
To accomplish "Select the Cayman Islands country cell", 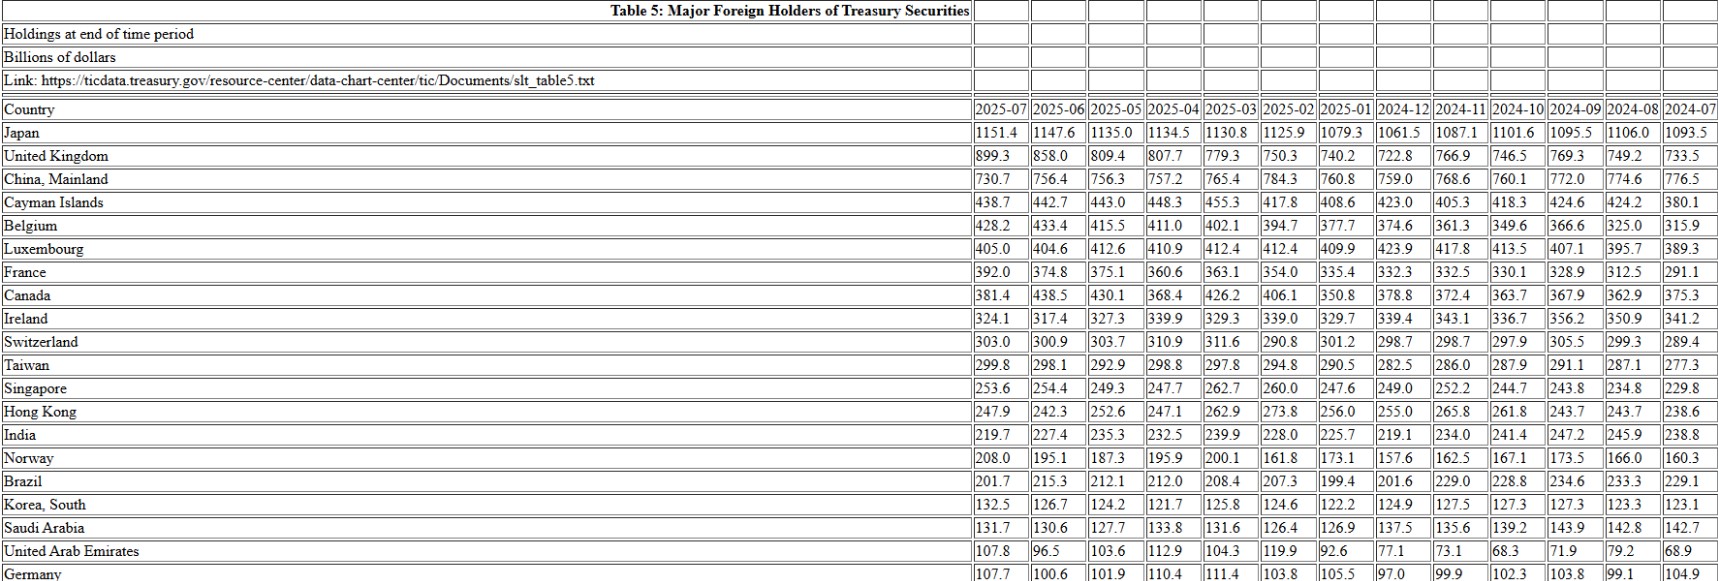I will [54, 203].
